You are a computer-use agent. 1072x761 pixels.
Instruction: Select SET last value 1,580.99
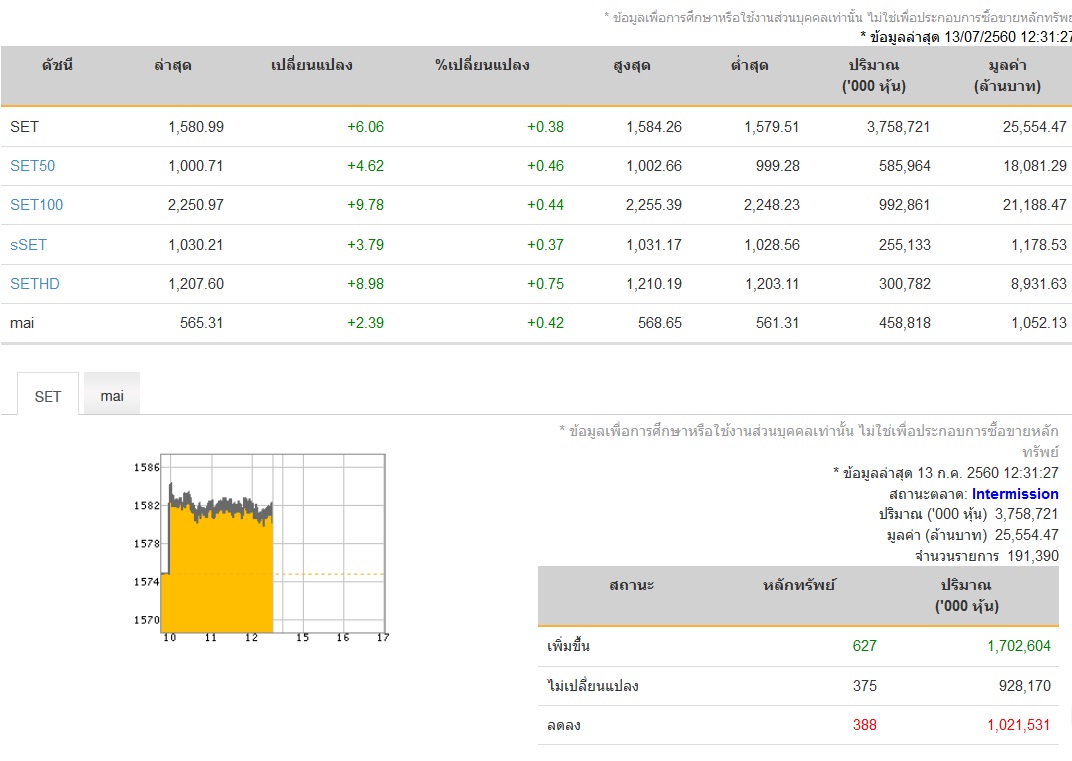196,126
